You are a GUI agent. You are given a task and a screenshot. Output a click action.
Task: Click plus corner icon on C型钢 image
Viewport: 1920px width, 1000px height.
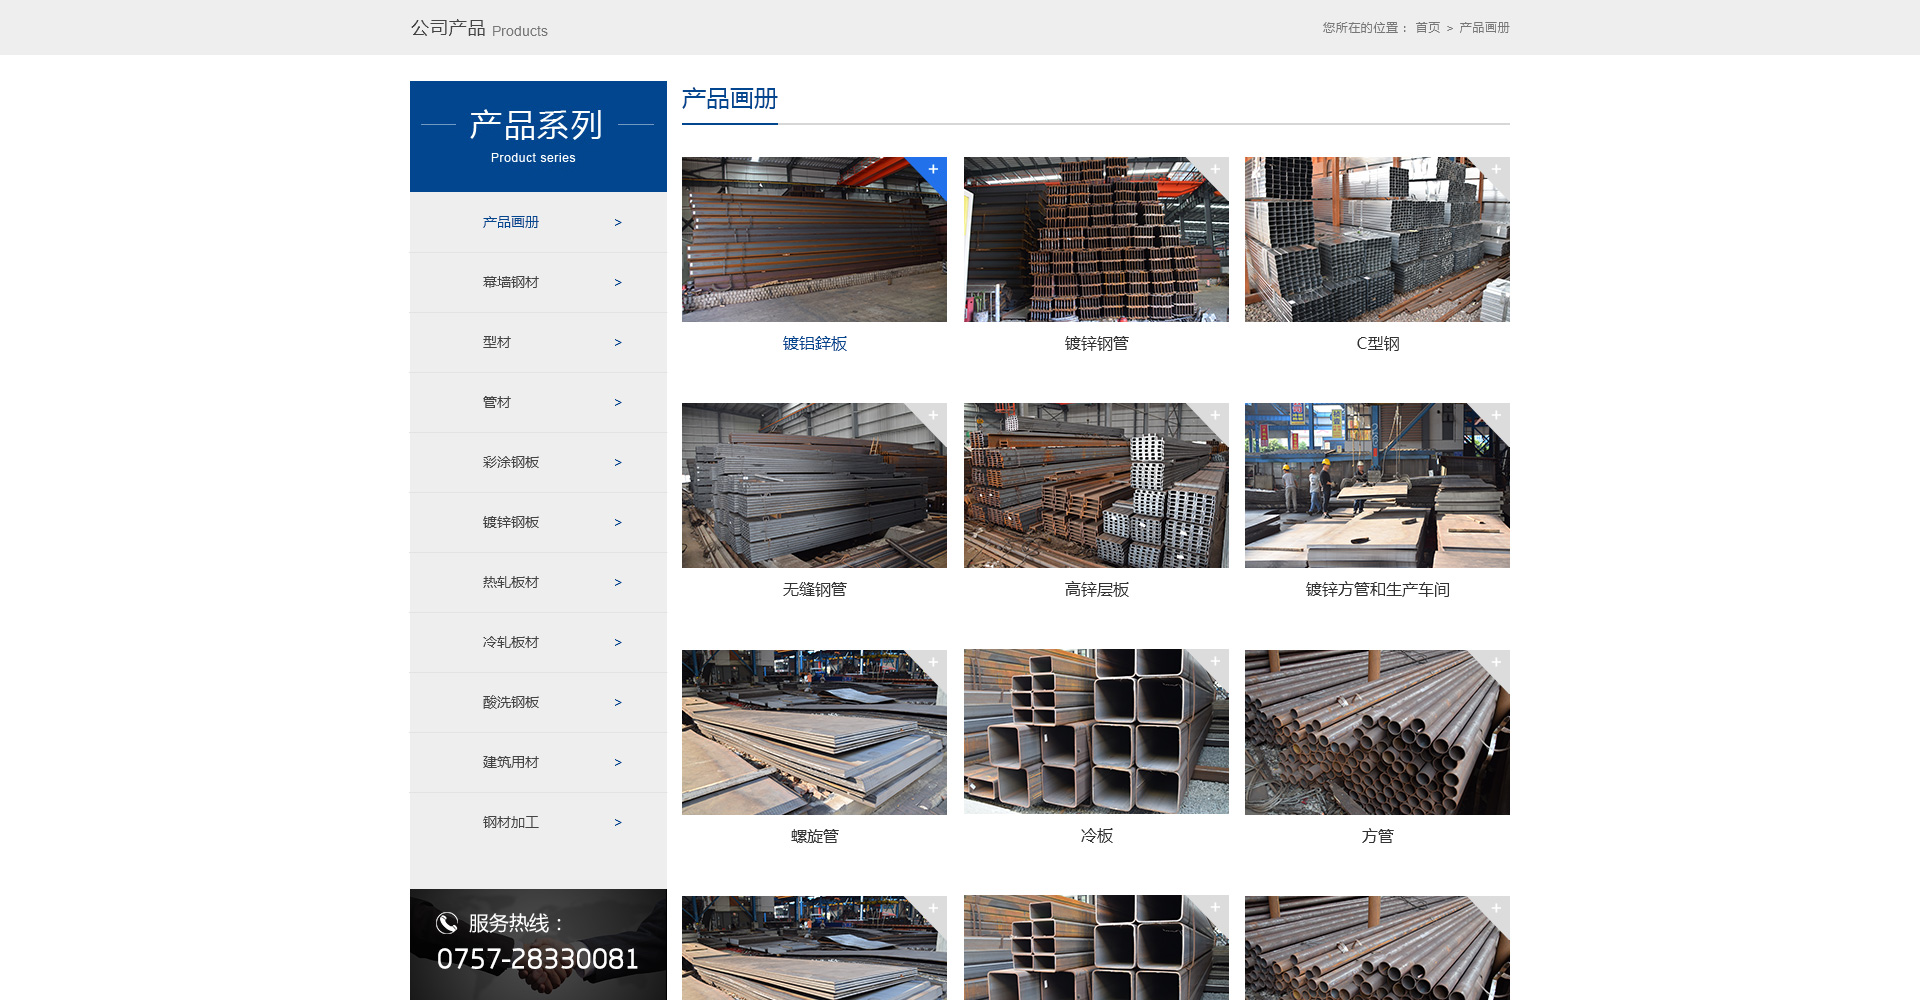pos(1496,169)
